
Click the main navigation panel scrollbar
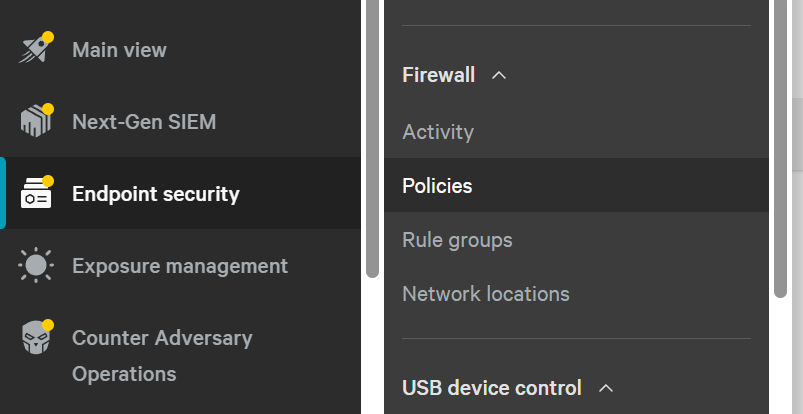[x=373, y=138]
